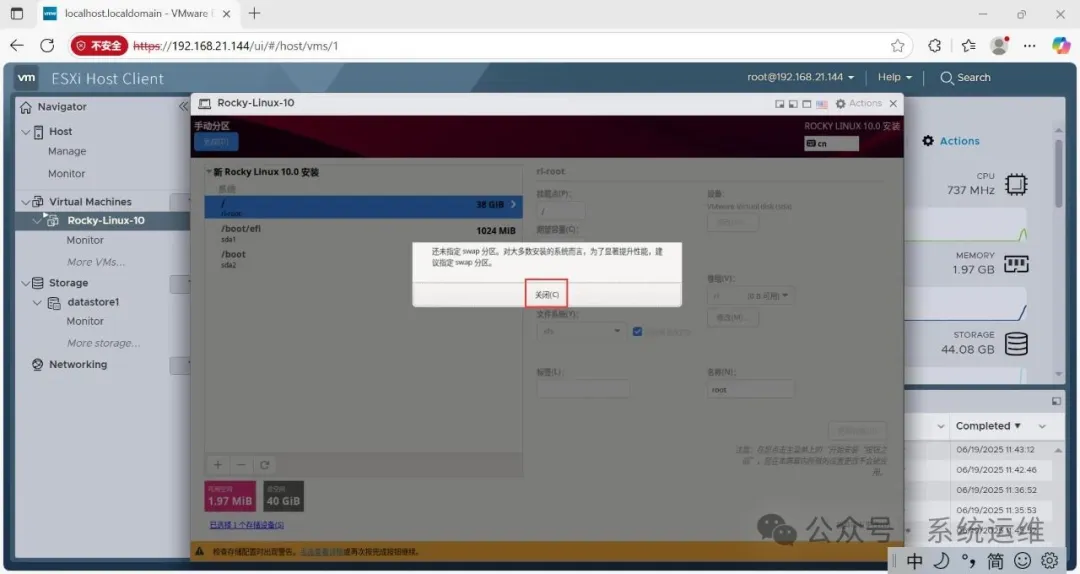Click the STORAGE disk icon
Image resolution: width=1080 pixels, height=574 pixels.
1016,343
